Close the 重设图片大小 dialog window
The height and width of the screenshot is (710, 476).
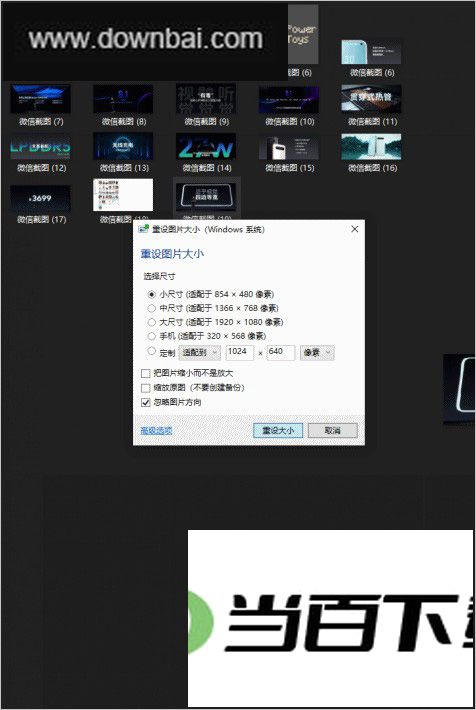355,229
